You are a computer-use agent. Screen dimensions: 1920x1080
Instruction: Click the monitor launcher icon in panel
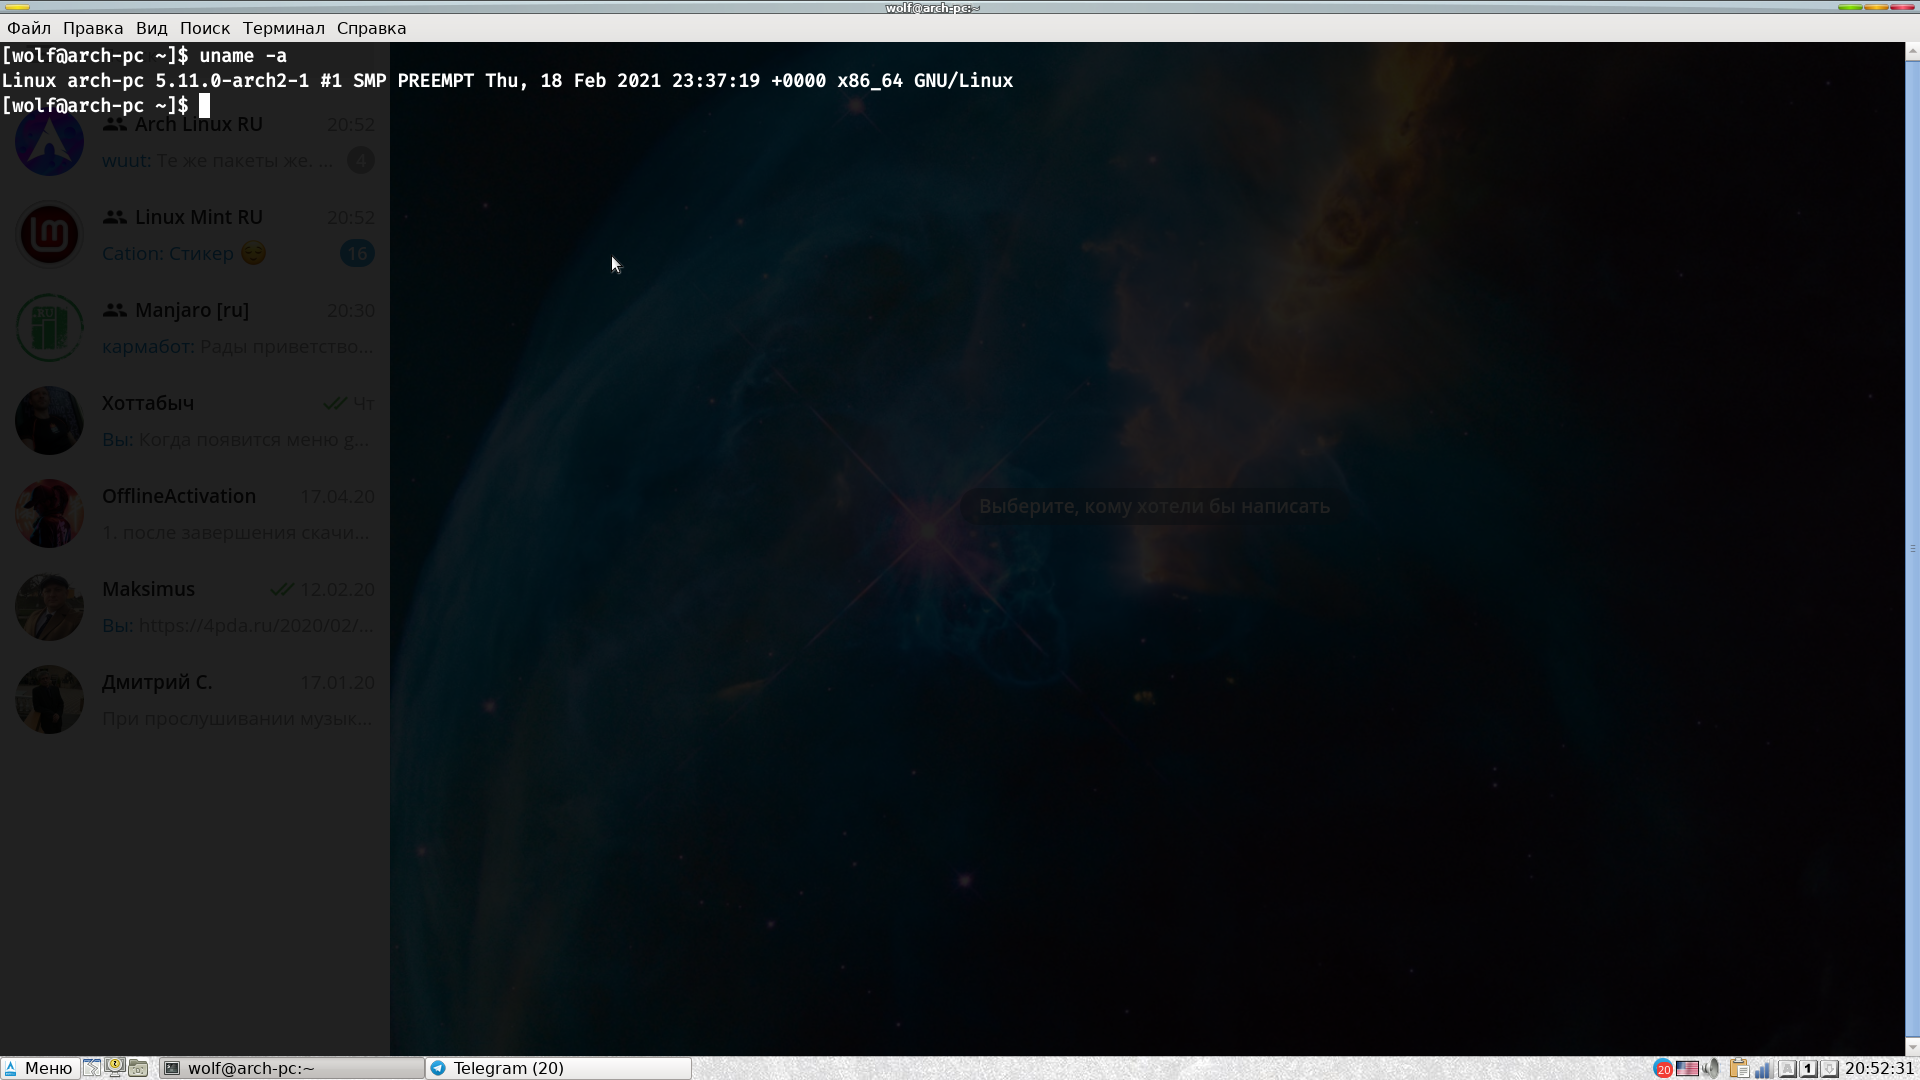[115, 1068]
